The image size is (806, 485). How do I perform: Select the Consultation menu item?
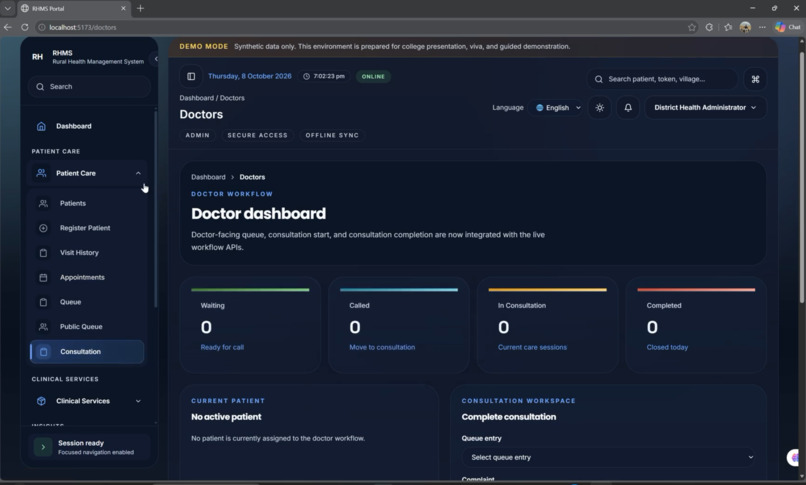click(x=87, y=352)
